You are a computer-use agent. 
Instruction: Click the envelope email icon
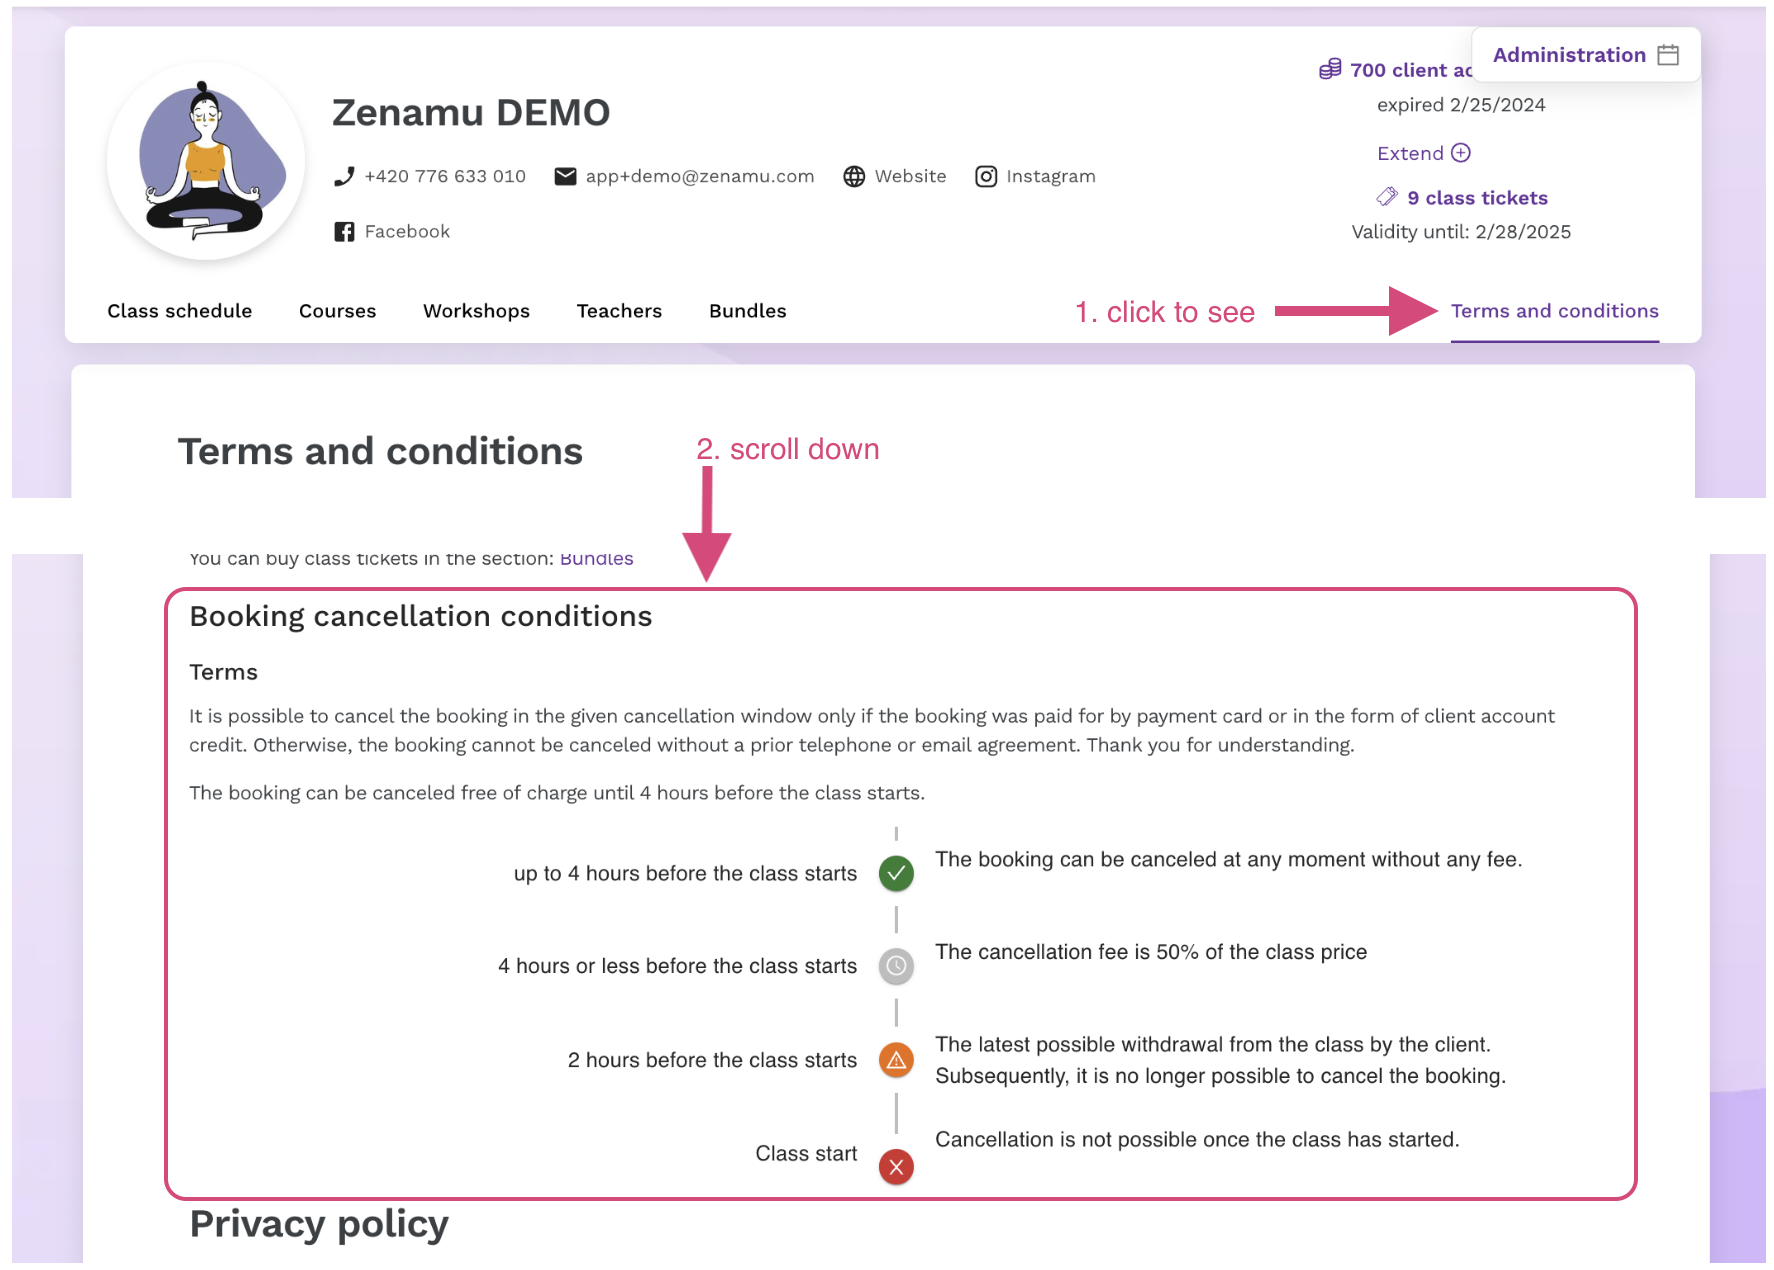point(565,177)
